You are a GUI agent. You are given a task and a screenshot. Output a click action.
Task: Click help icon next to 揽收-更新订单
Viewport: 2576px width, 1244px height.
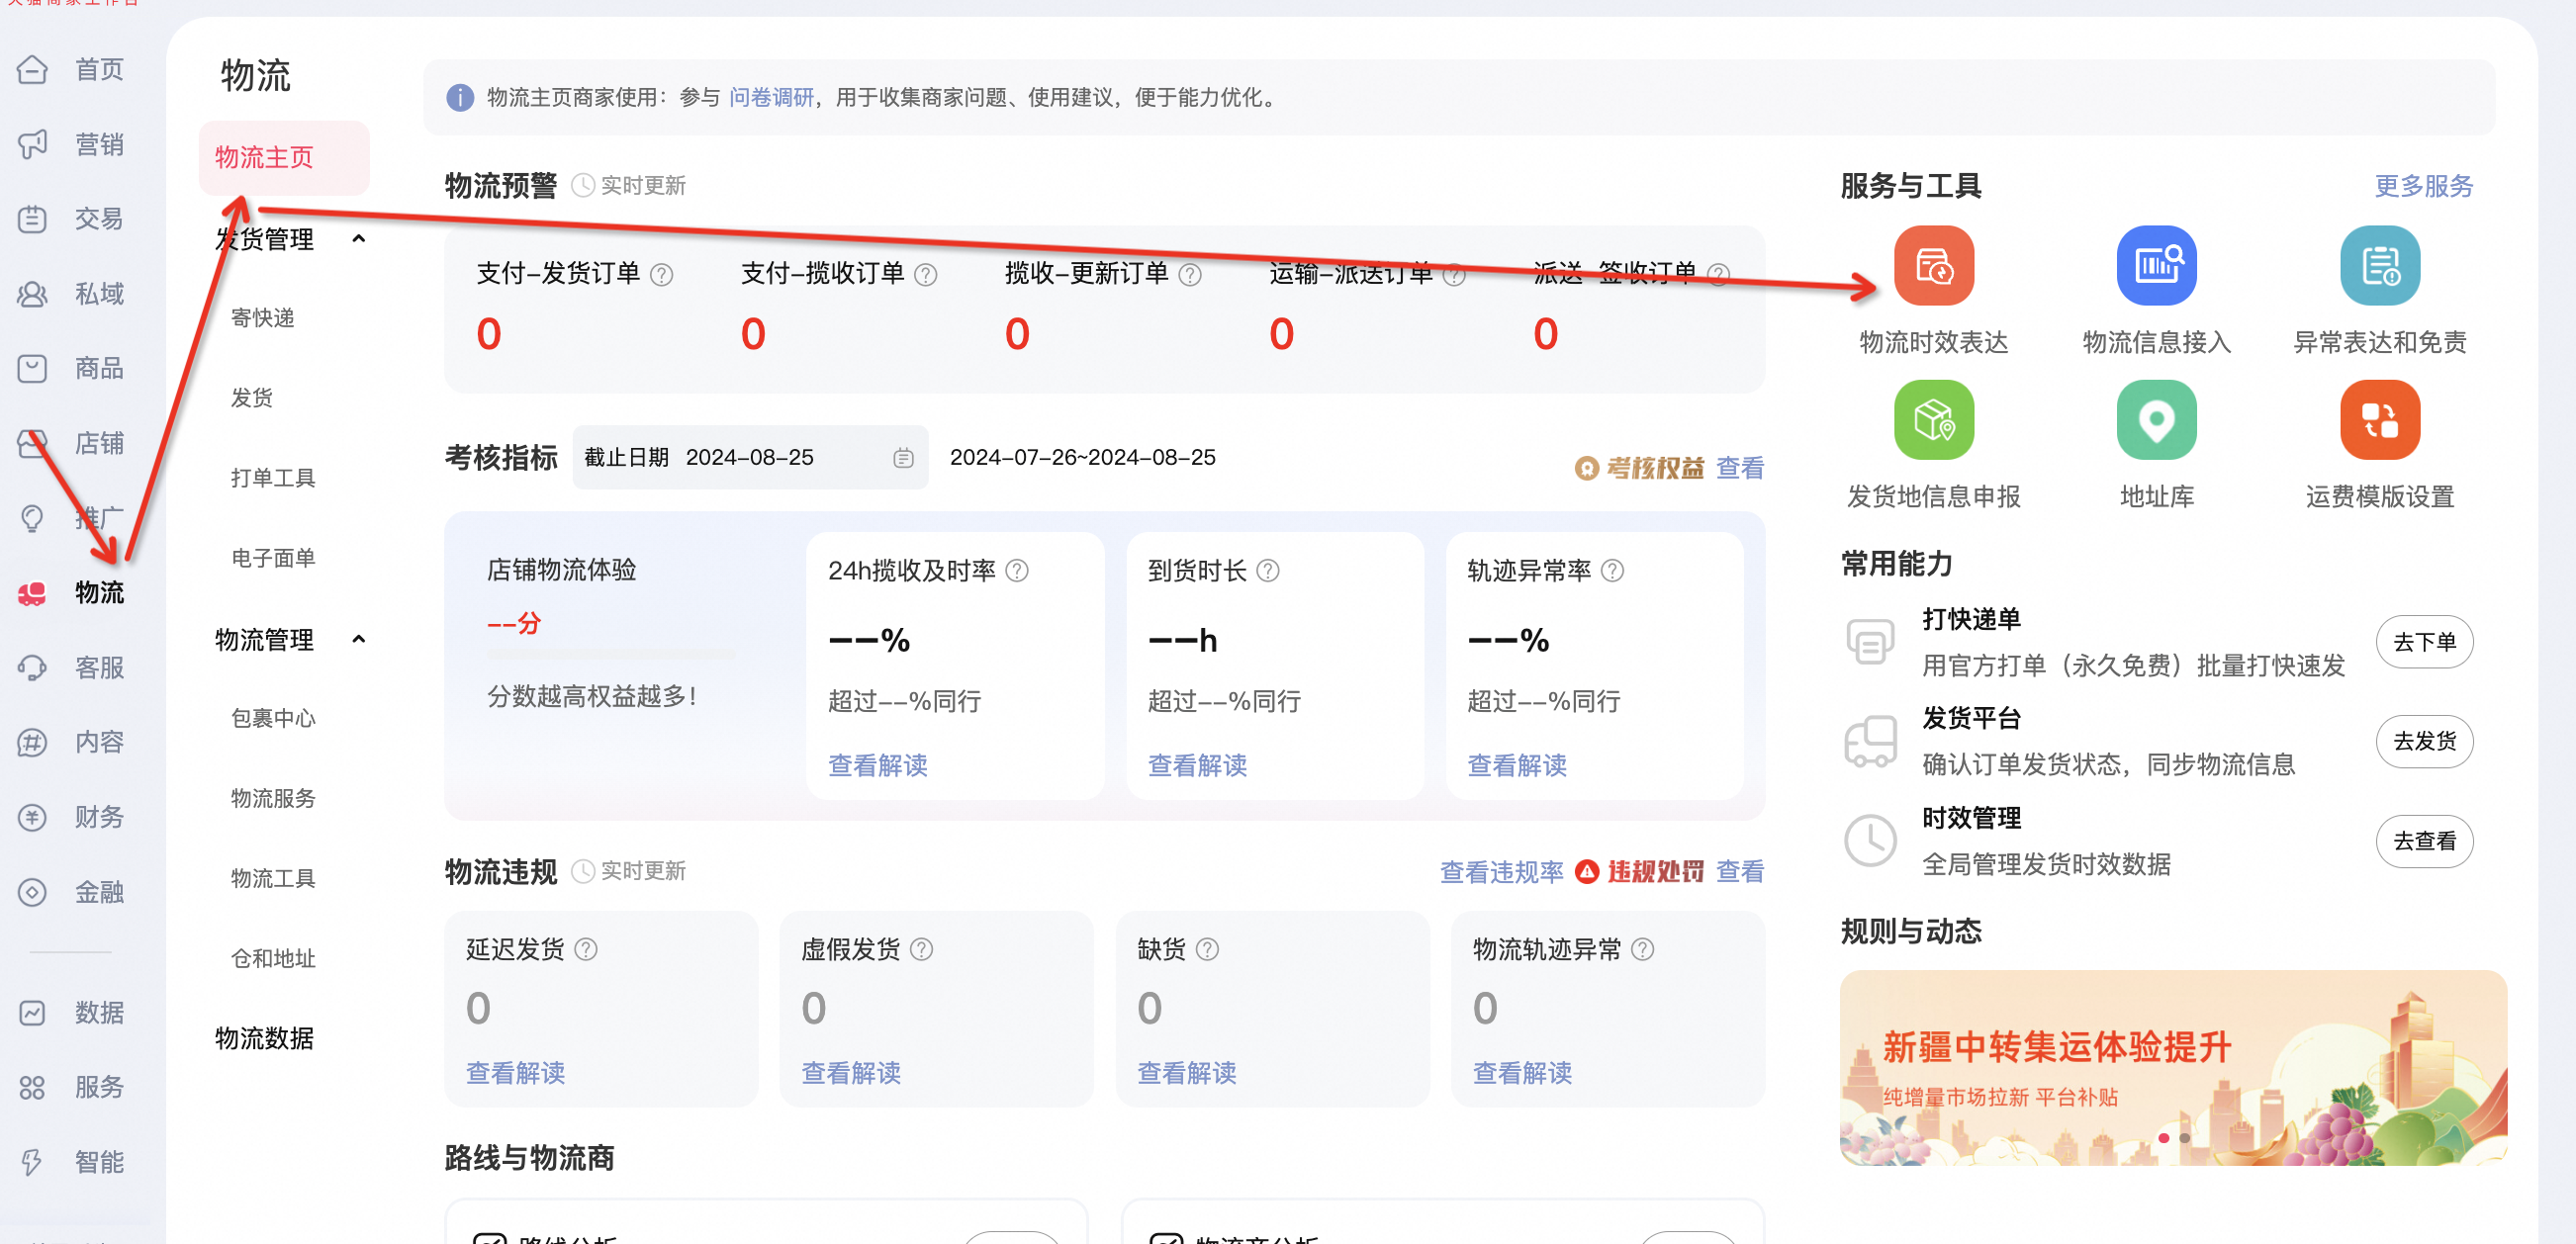[1189, 274]
